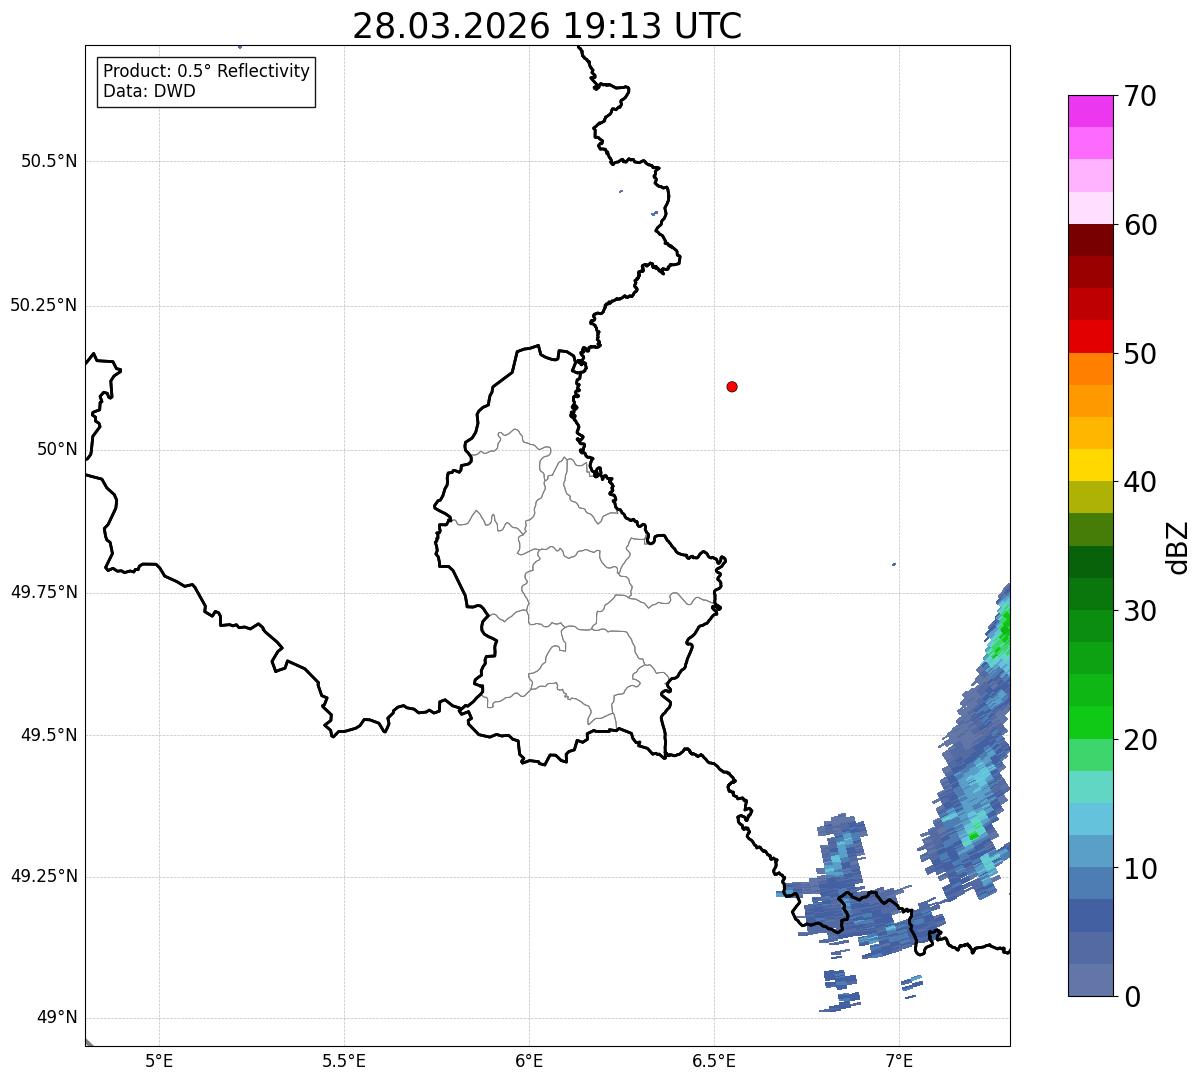Click the colorbar tick label 60
This screenshot has height=1081, width=1202.
pyautogui.click(x=1140, y=225)
